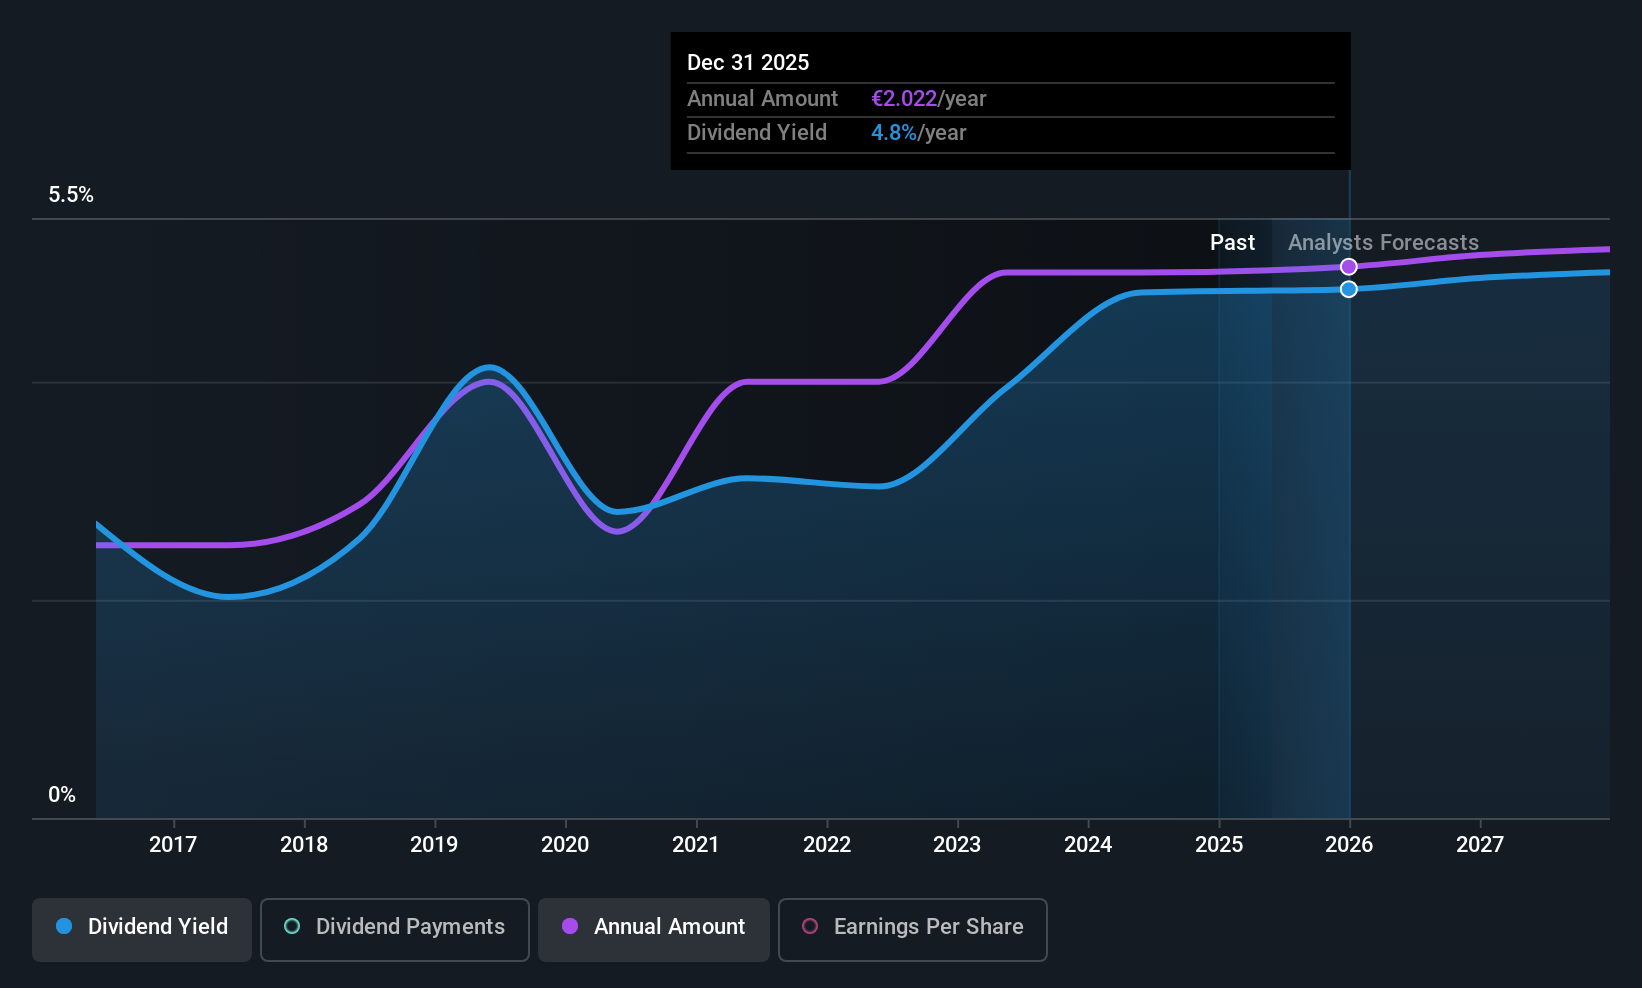The width and height of the screenshot is (1642, 988).
Task: Click the €2.022 annual amount in tooltip
Action: pyautogui.click(x=904, y=99)
